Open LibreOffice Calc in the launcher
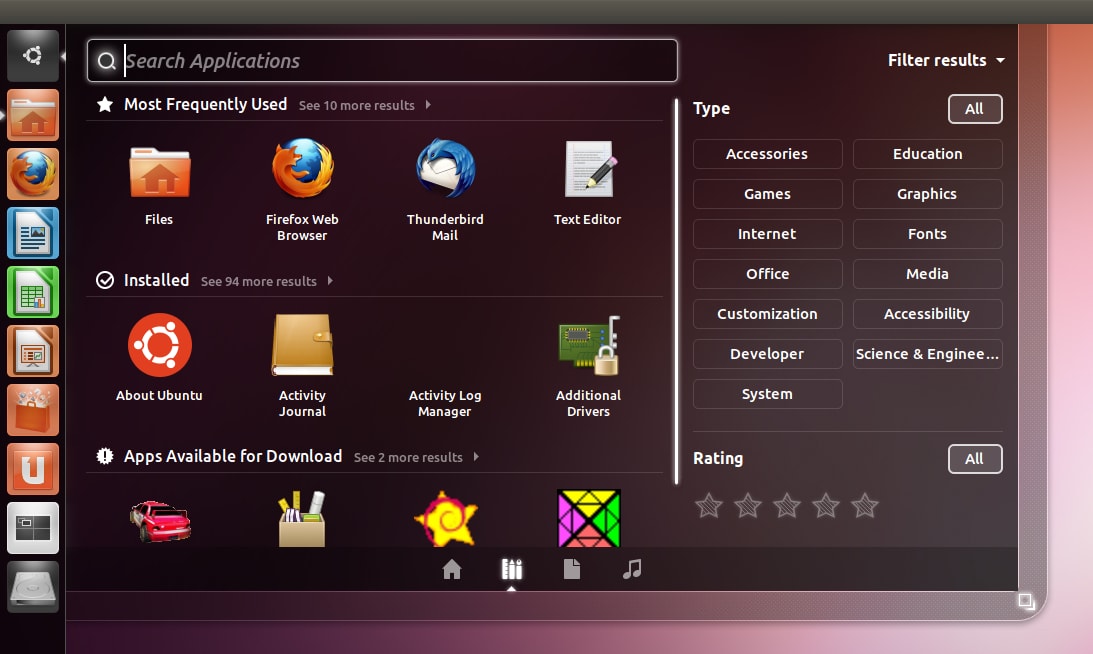1093x654 pixels. point(33,292)
